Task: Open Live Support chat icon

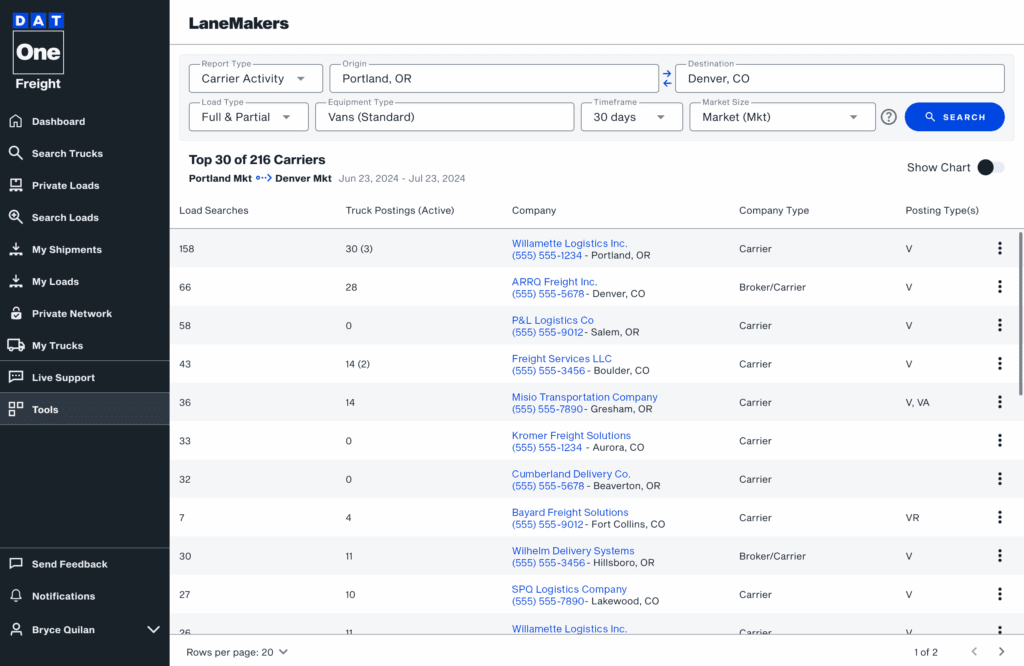Action: click(x=16, y=378)
